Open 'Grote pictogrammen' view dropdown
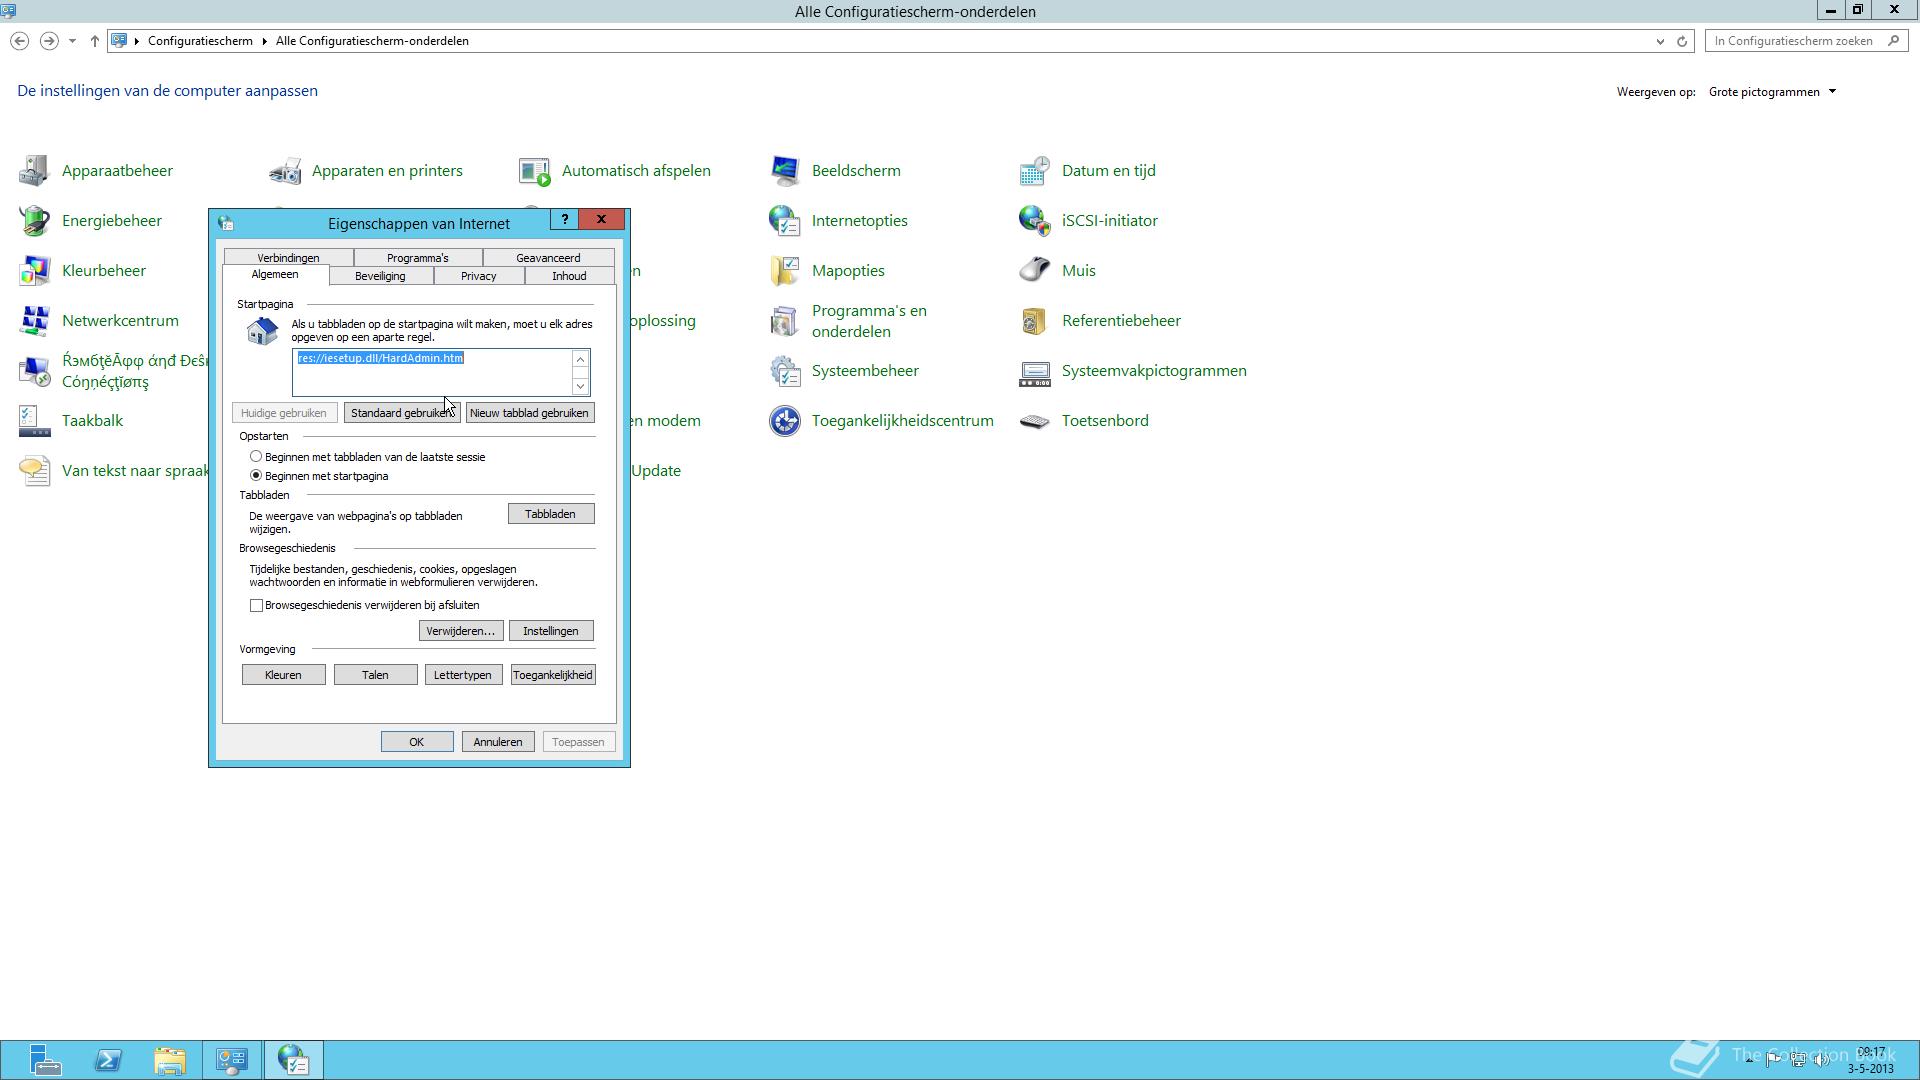The width and height of the screenshot is (1920, 1080). (1772, 92)
